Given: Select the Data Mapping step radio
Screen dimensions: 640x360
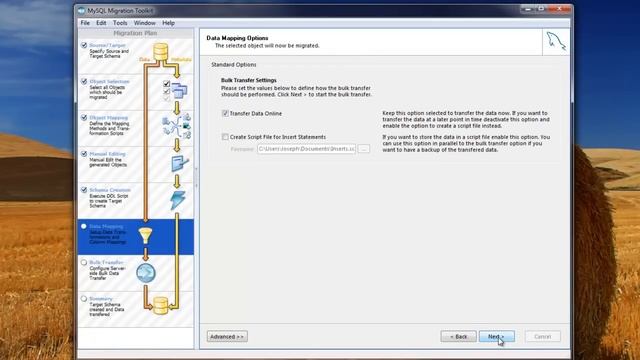Looking at the screenshot, I should pyautogui.click(x=84, y=226).
